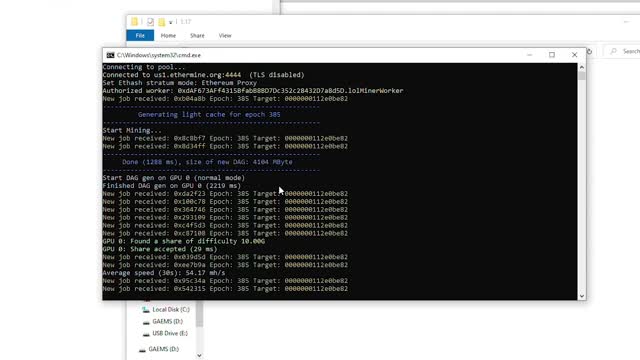Click 'Generating light cache for epoch 385' text

[209, 114]
